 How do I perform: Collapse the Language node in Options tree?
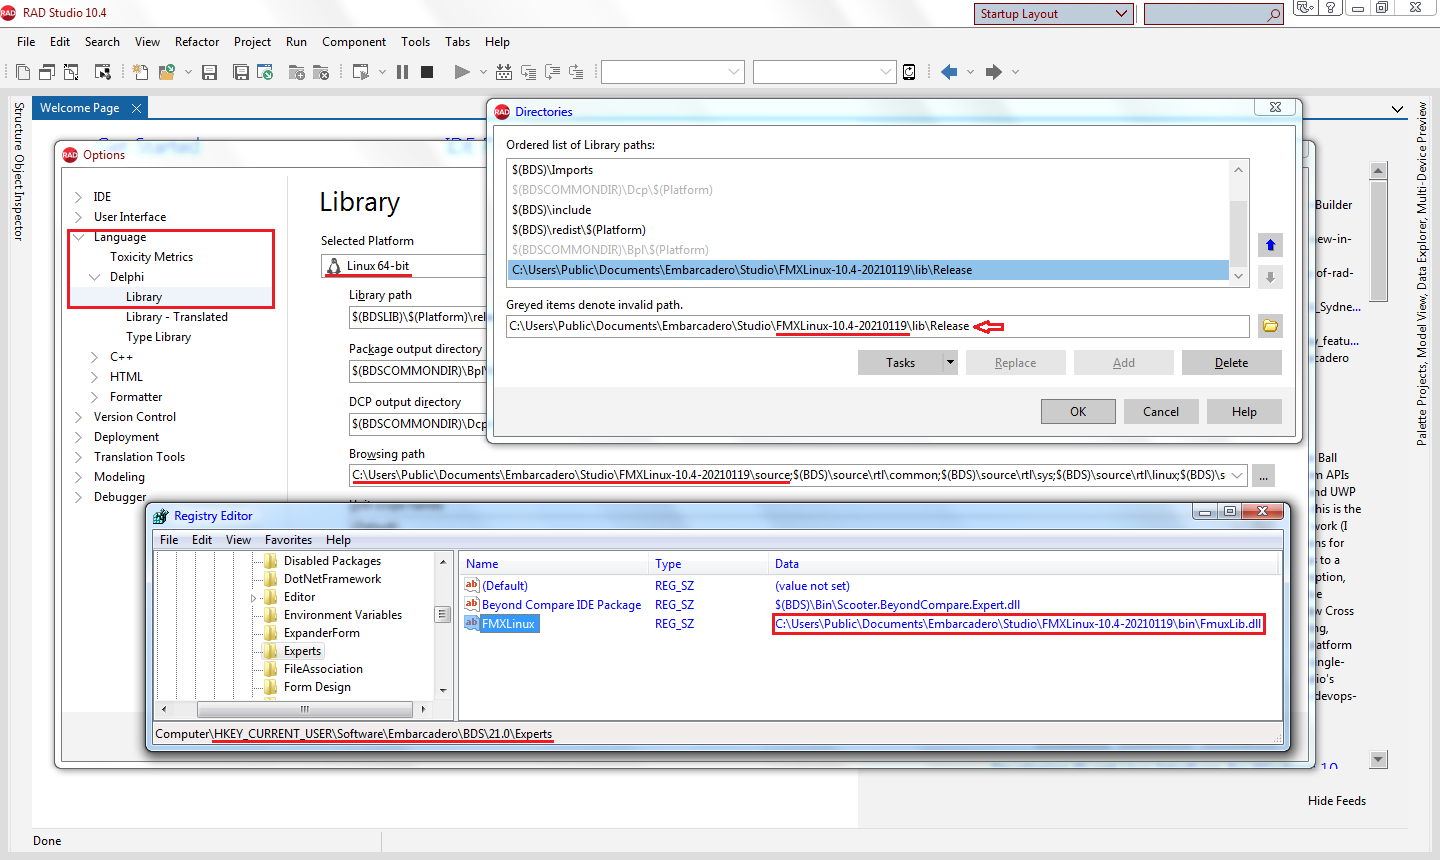(x=78, y=237)
